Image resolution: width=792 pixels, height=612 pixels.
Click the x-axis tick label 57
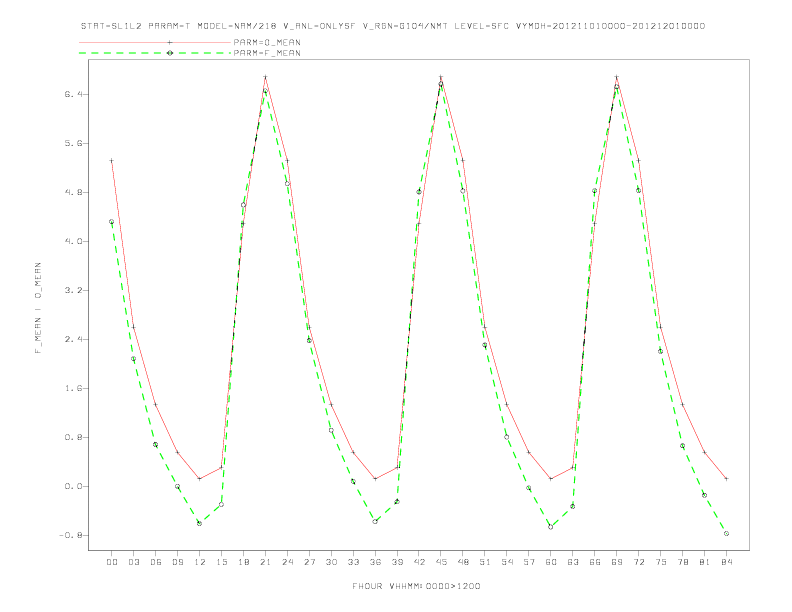click(x=529, y=562)
